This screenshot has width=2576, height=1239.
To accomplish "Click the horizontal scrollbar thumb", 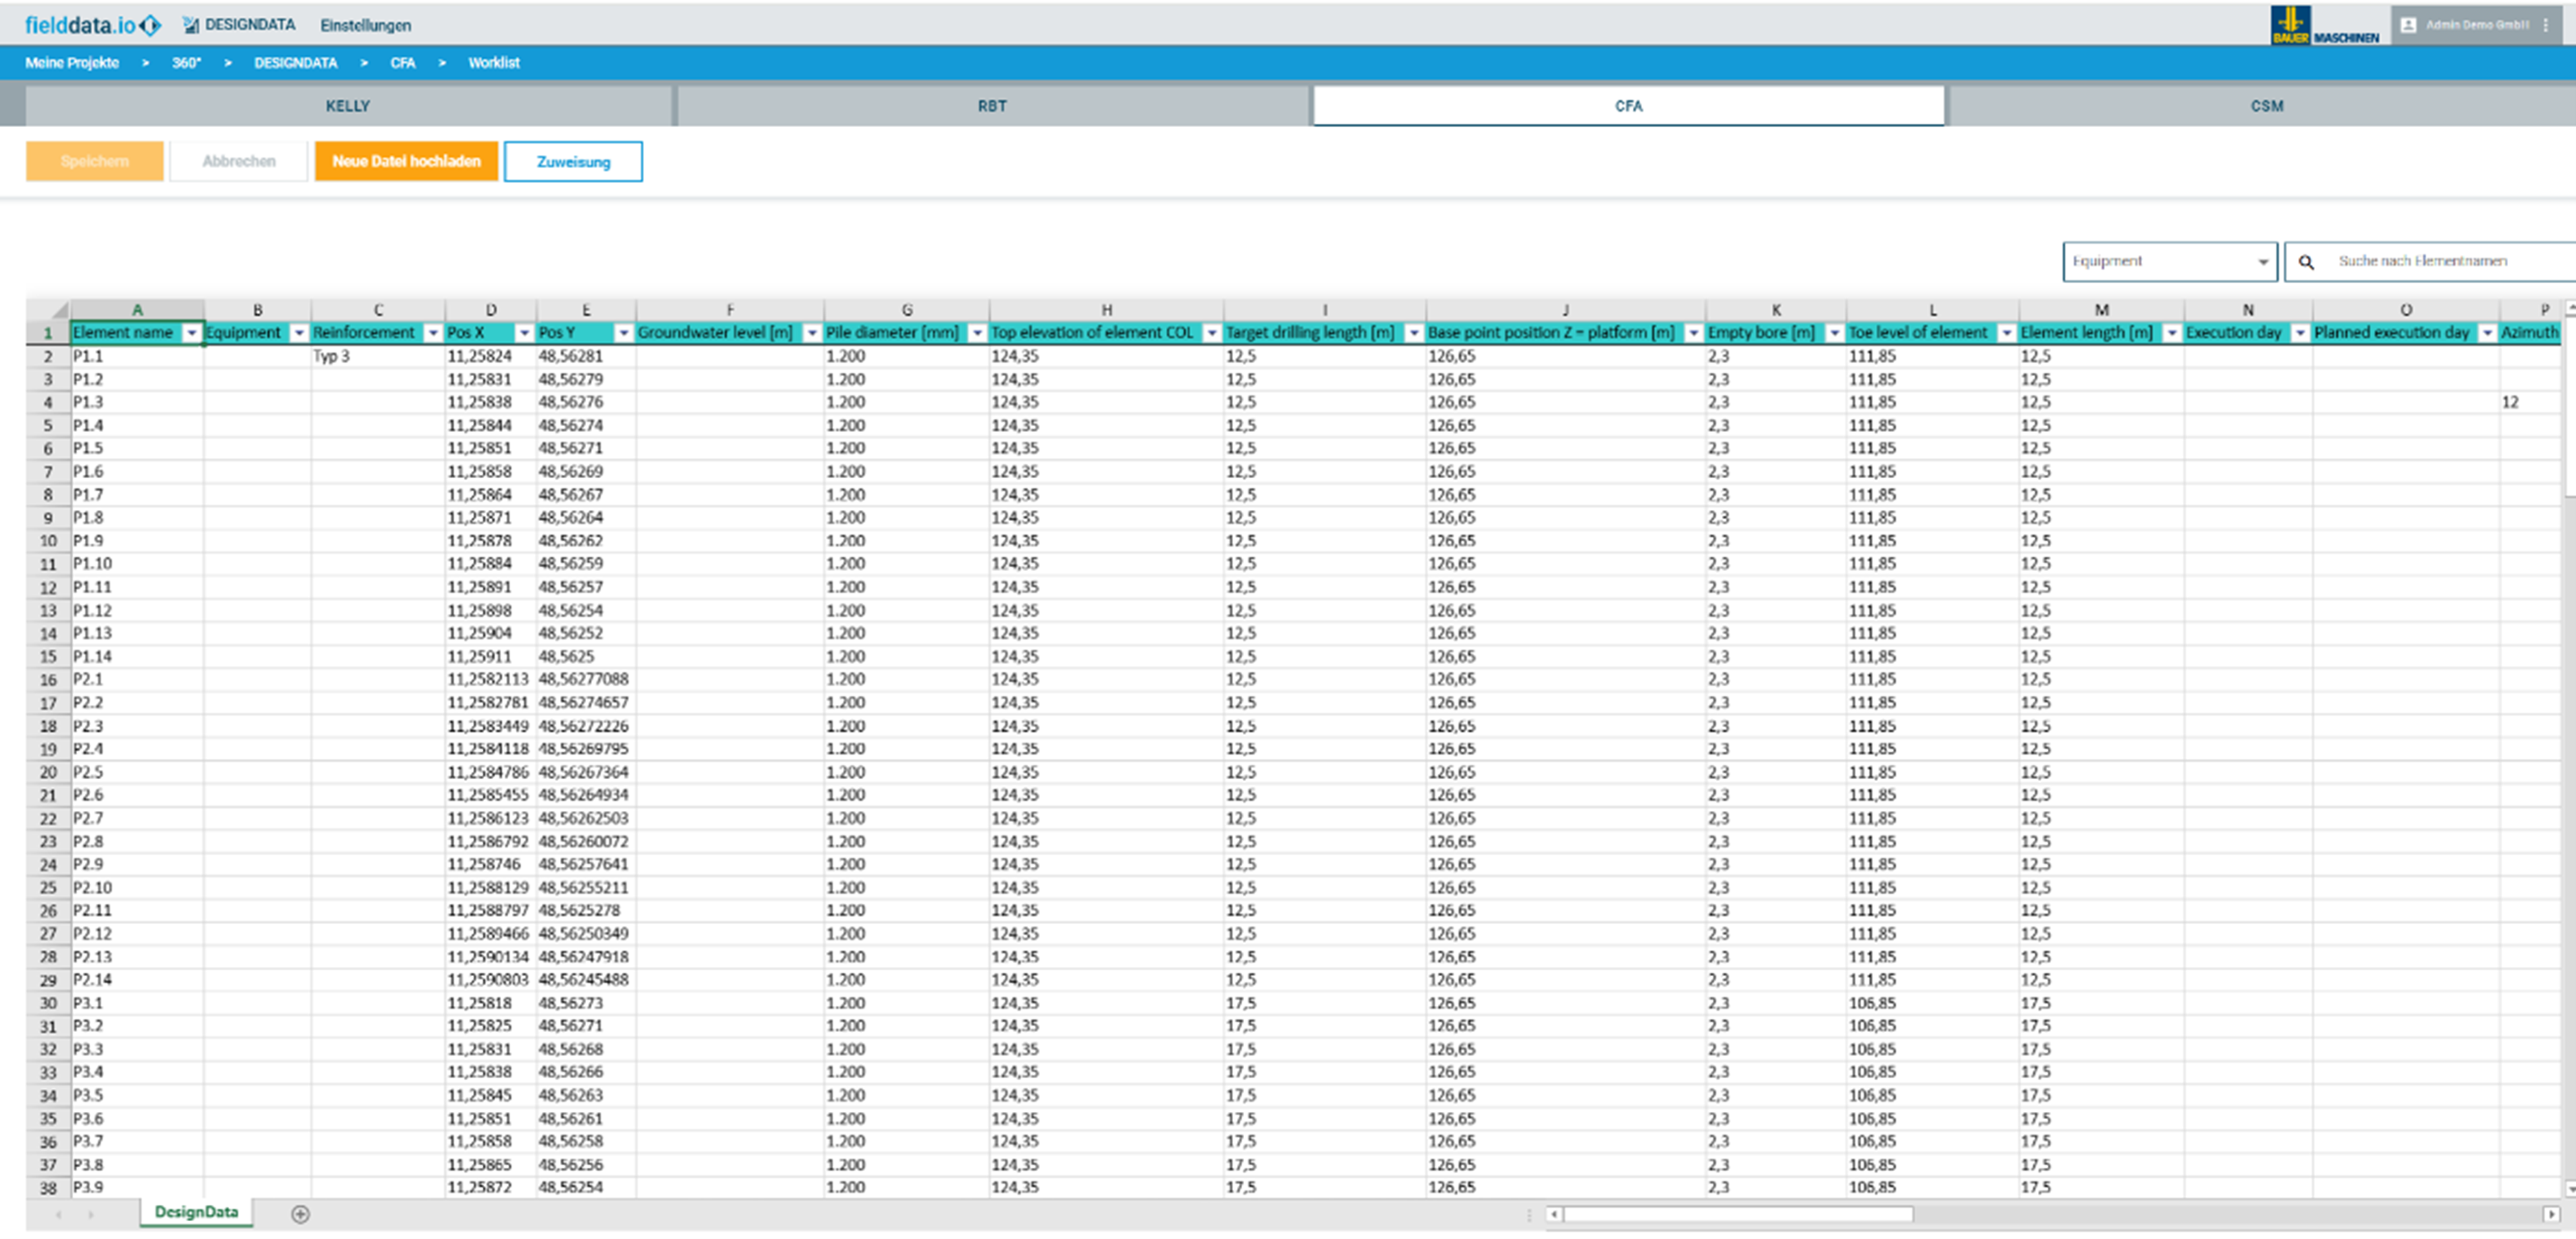I will (x=1739, y=1214).
